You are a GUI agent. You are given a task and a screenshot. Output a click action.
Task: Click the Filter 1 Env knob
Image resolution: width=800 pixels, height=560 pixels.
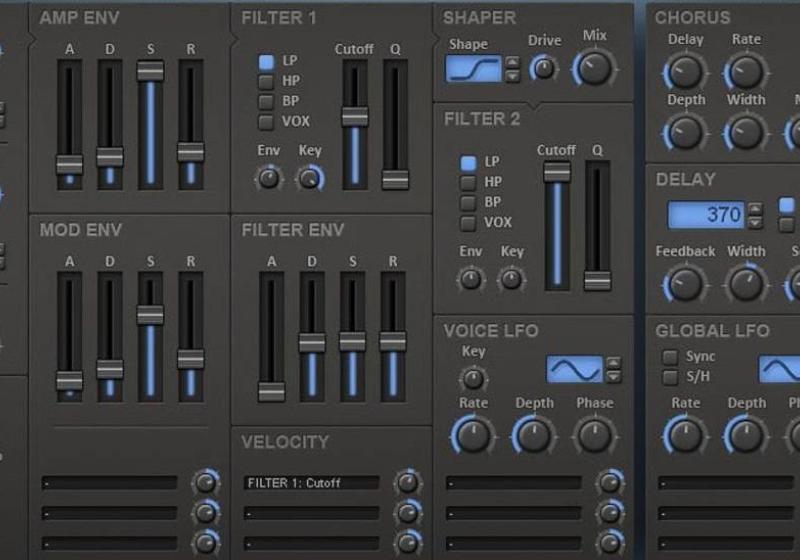[x=269, y=179]
